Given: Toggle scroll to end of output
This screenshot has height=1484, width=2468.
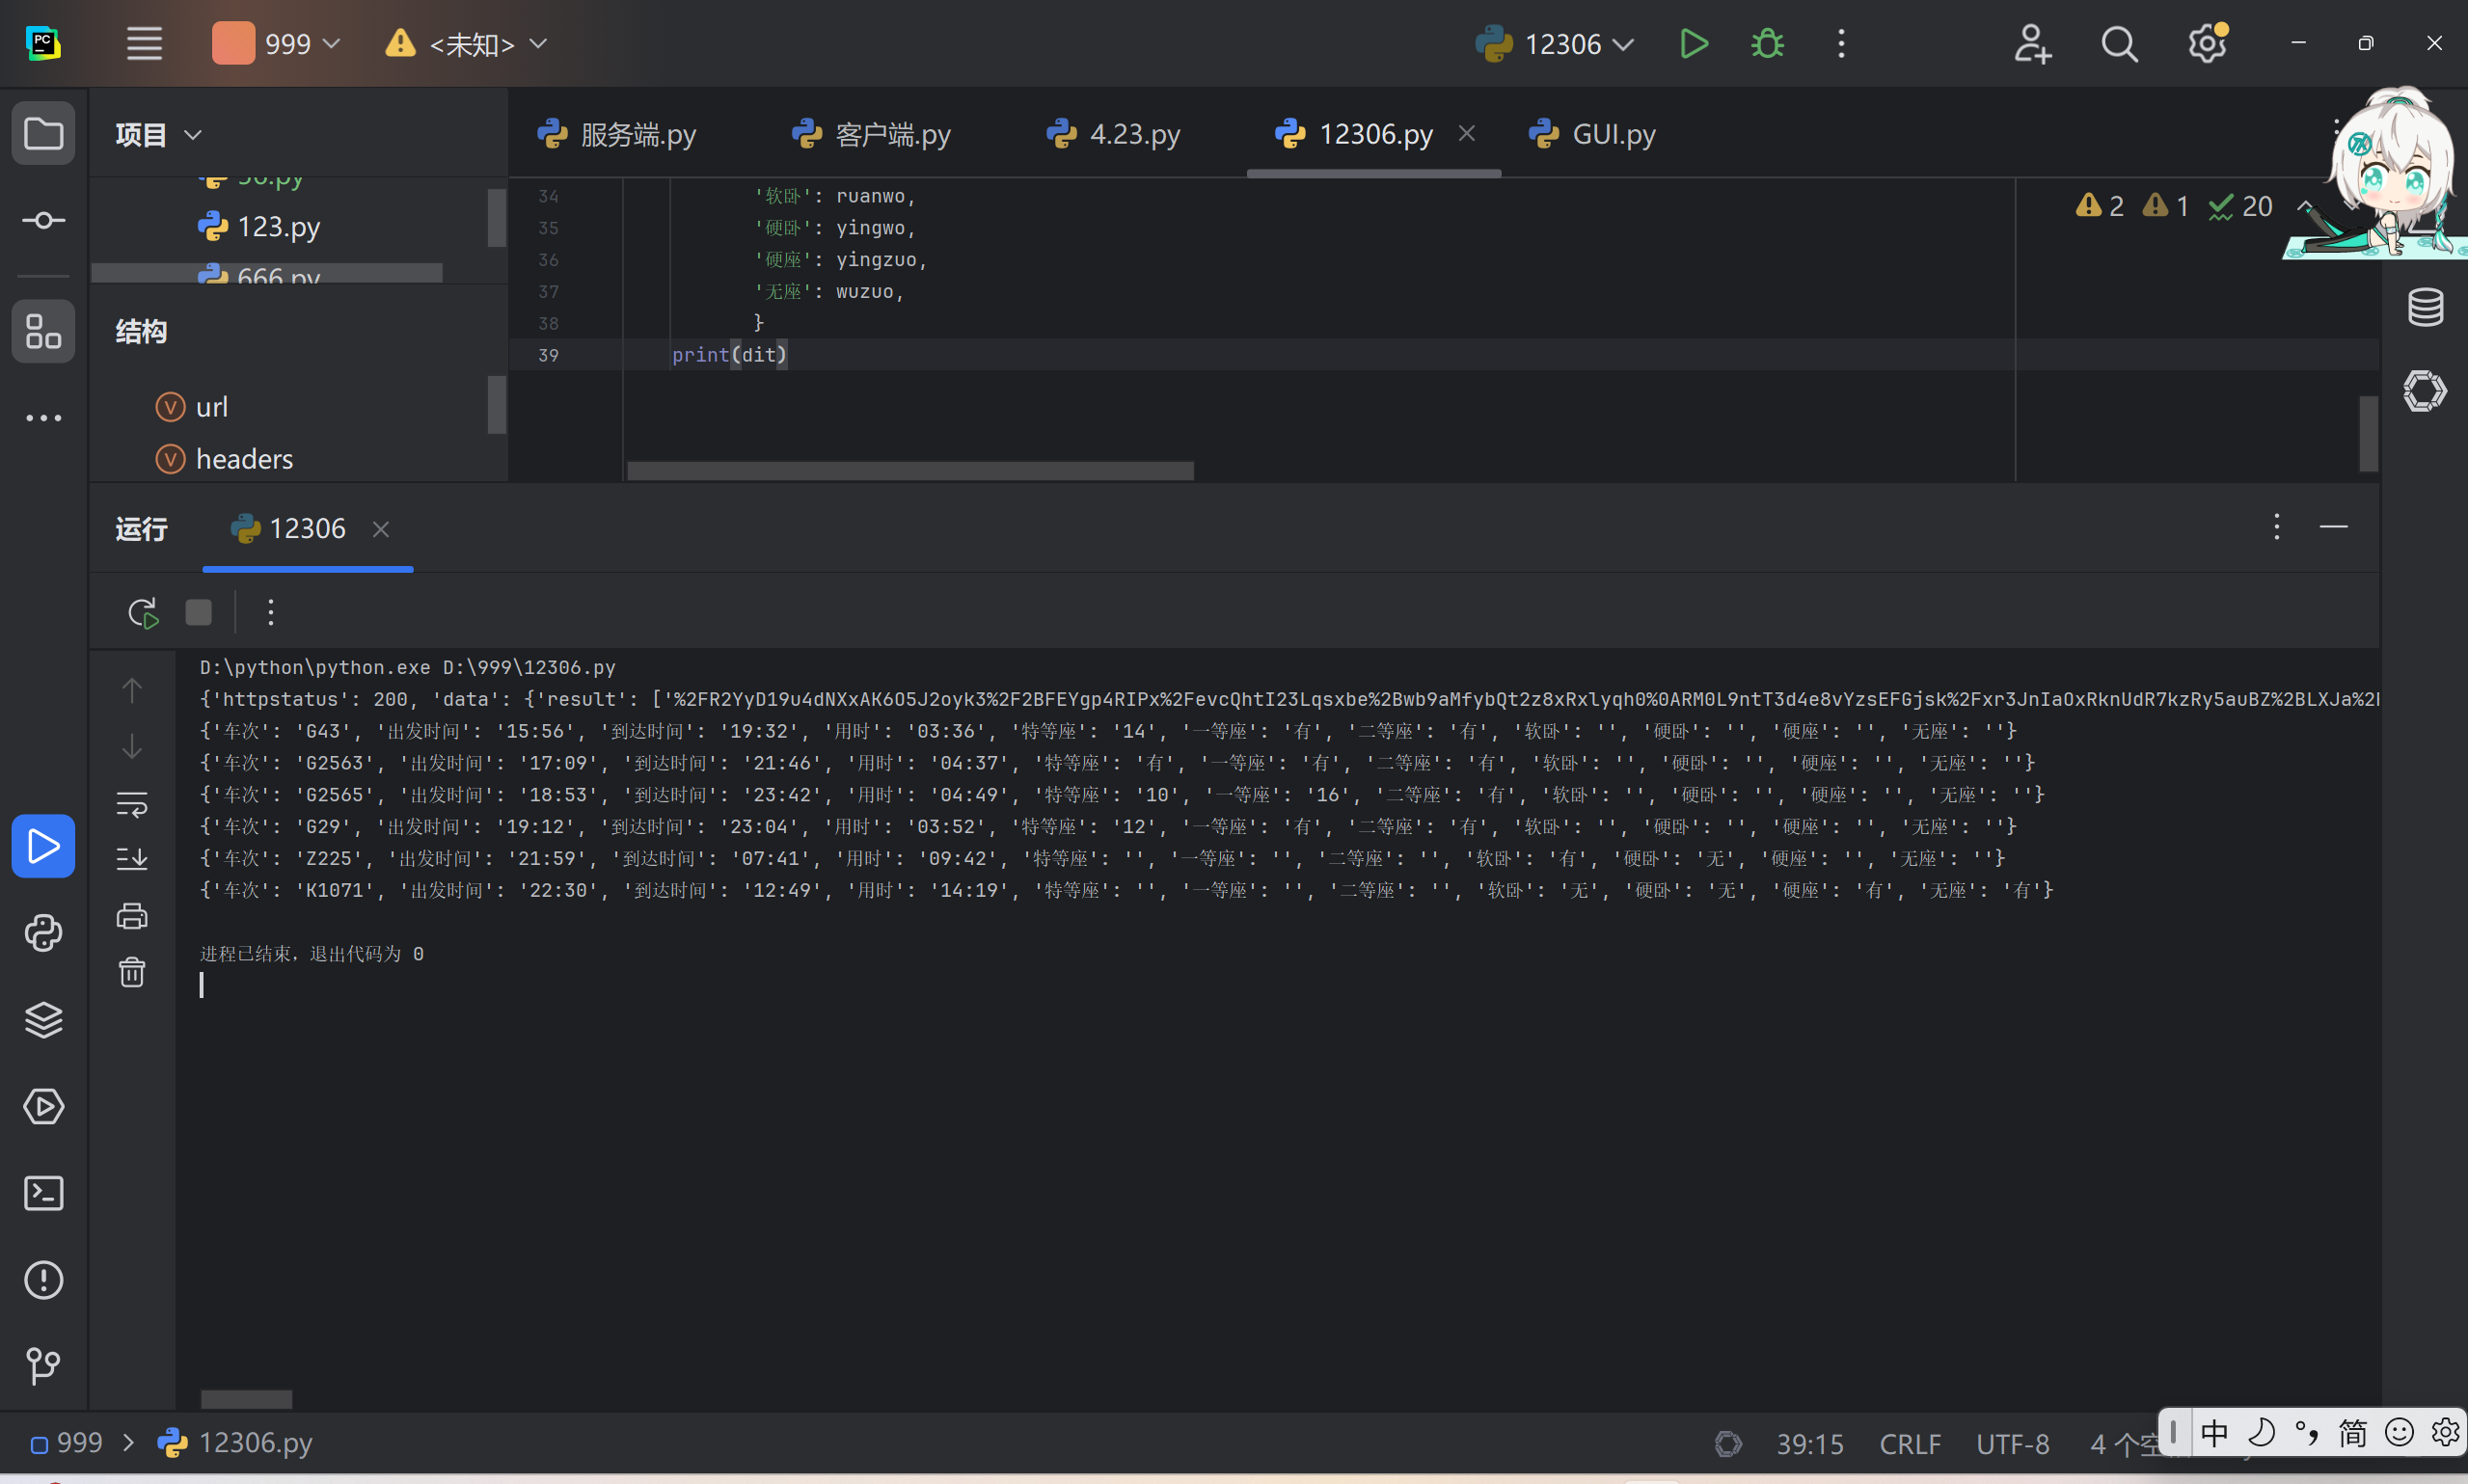Looking at the screenshot, I should pos(132,858).
